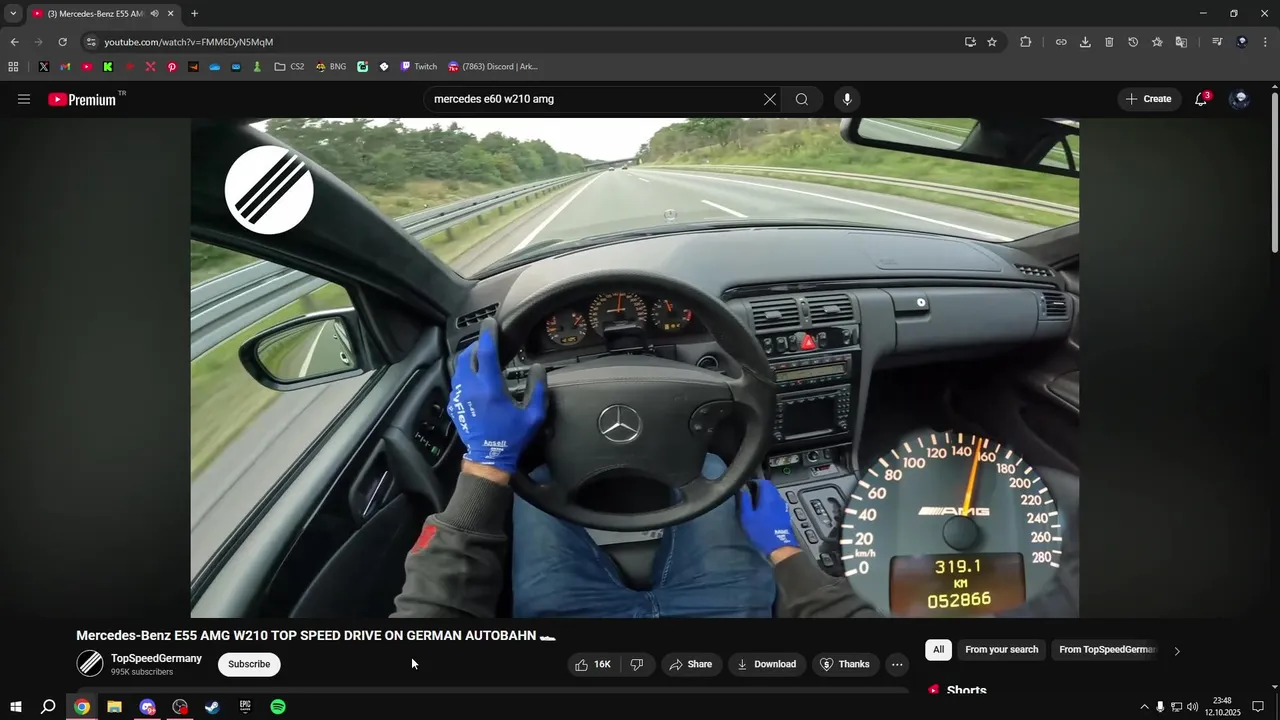Focus the YouTube search field
The height and width of the screenshot is (720, 1280).
pos(595,99)
